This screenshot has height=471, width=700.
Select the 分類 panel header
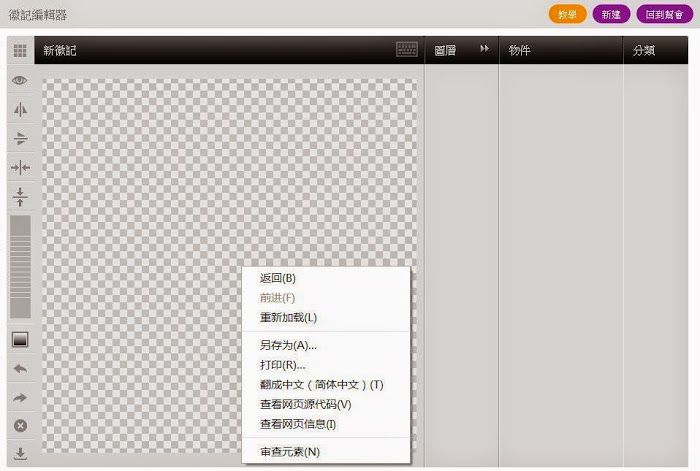[644, 50]
